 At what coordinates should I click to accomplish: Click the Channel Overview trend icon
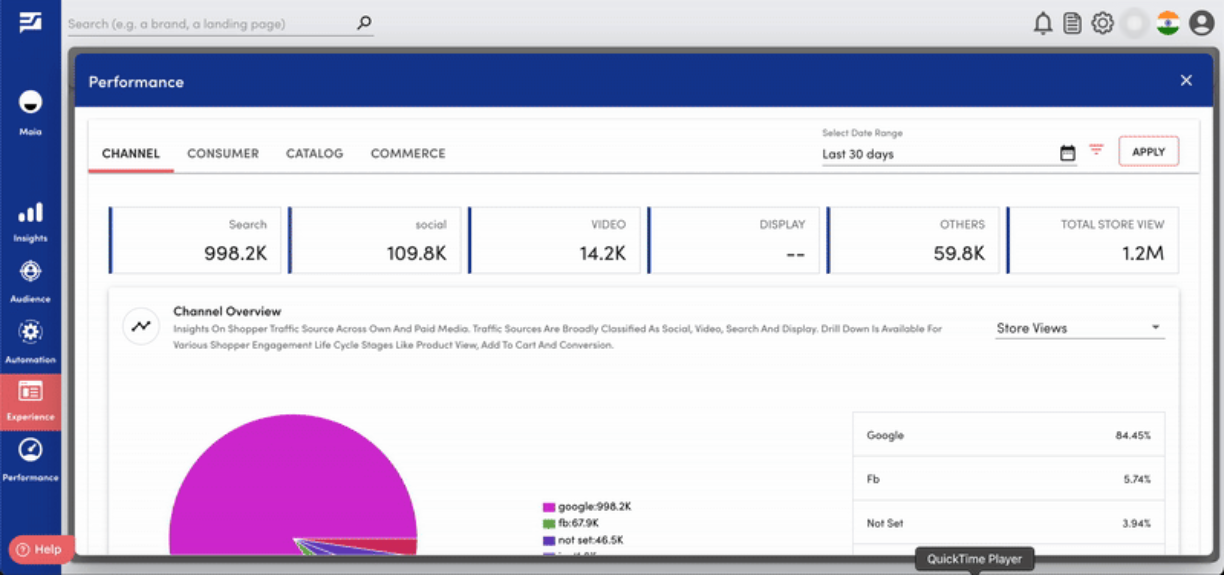pos(141,326)
